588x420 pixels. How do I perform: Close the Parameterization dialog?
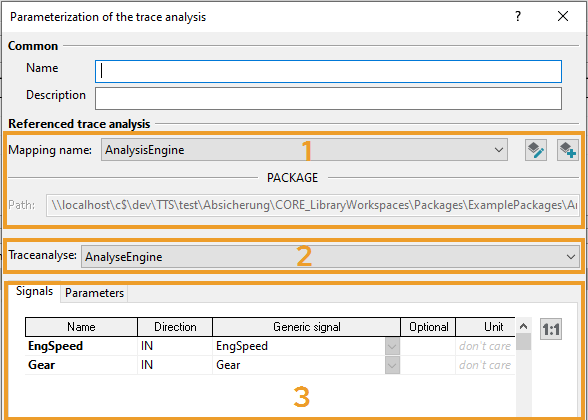(563, 16)
